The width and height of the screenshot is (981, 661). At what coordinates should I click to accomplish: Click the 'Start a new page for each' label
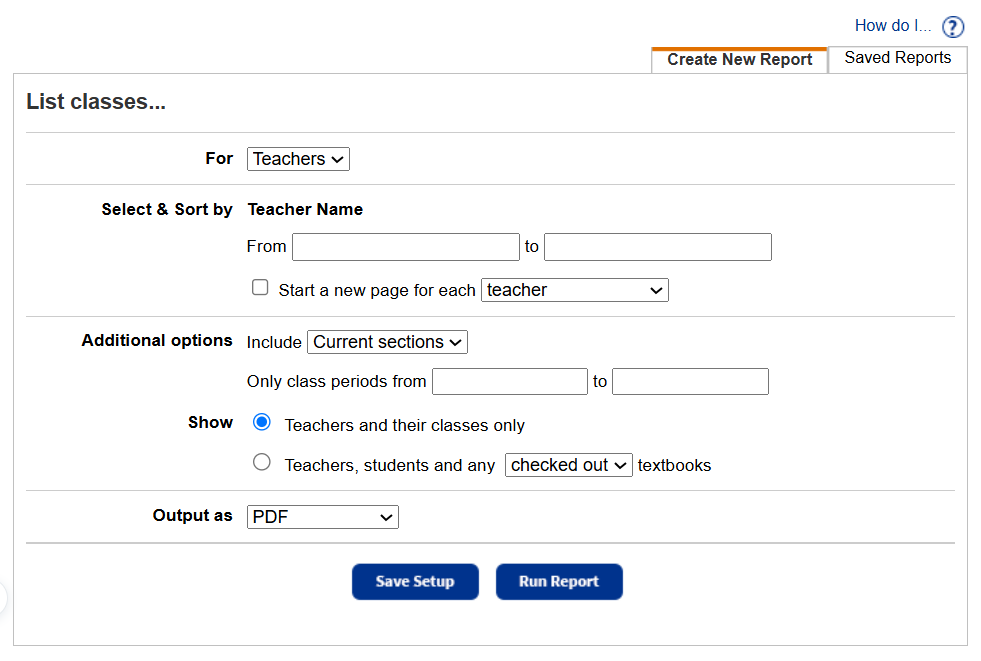(377, 290)
